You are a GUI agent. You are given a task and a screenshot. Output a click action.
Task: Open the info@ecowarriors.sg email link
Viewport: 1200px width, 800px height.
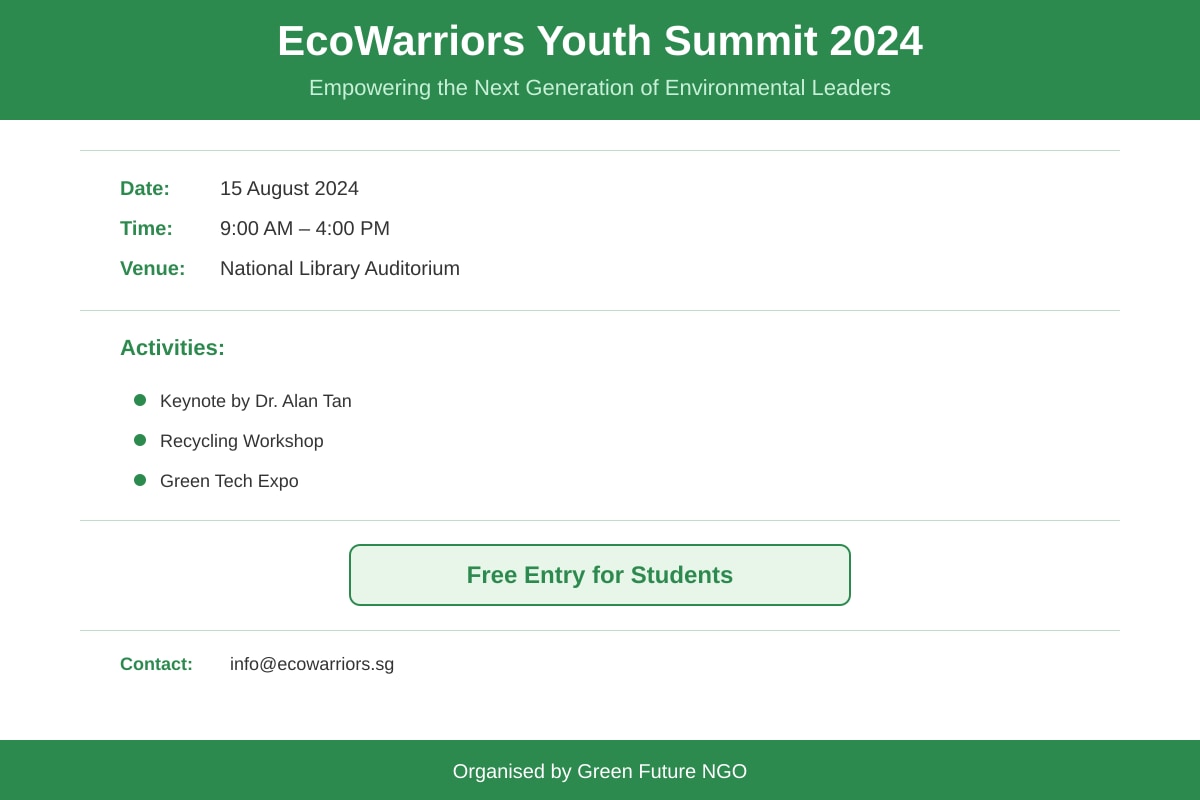[312, 664]
